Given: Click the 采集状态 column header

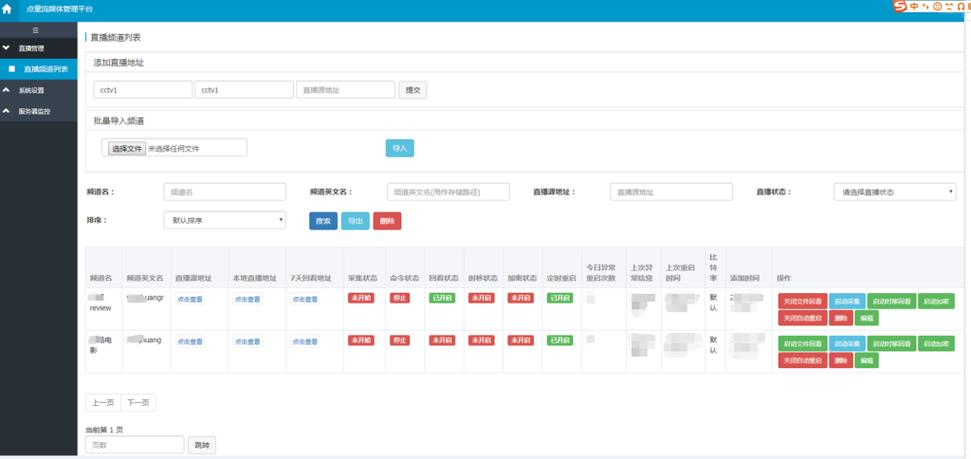Looking at the screenshot, I should pyautogui.click(x=362, y=278).
